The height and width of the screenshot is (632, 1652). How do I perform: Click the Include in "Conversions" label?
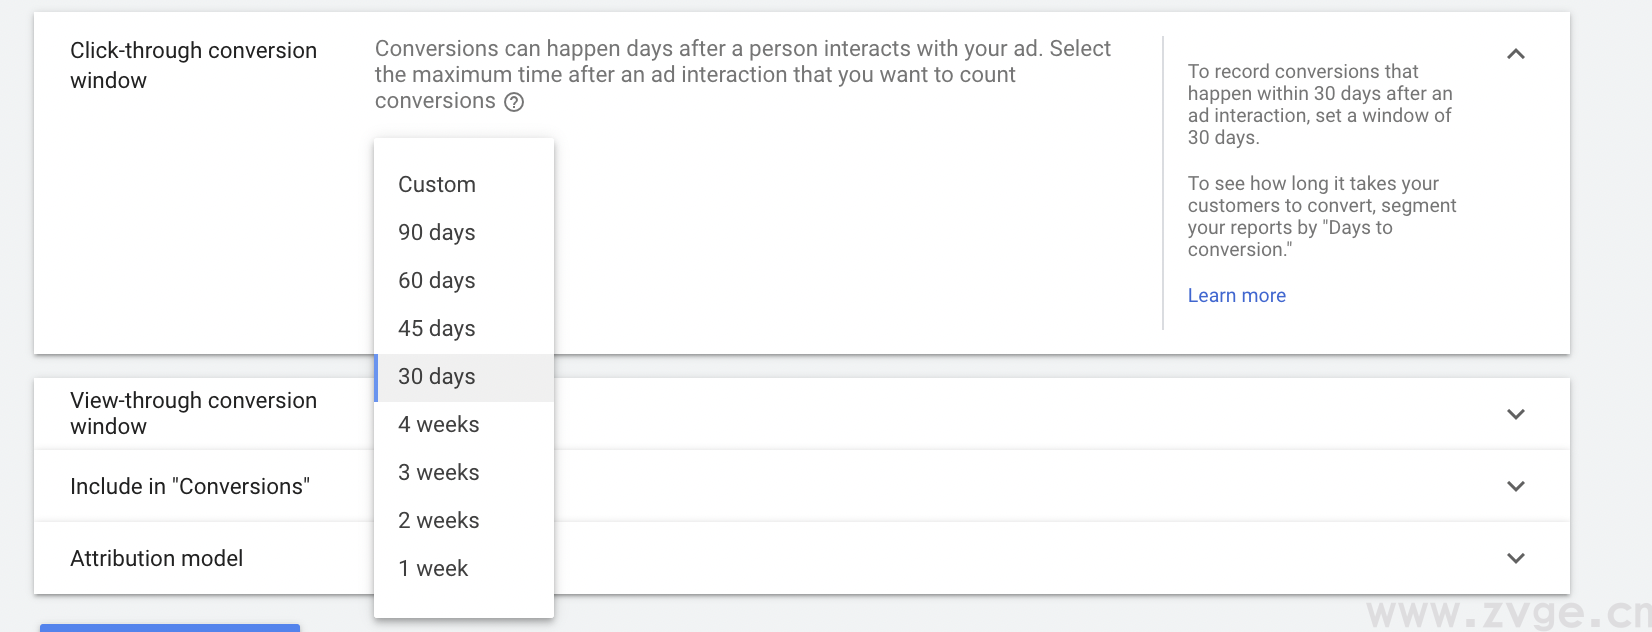190,487
